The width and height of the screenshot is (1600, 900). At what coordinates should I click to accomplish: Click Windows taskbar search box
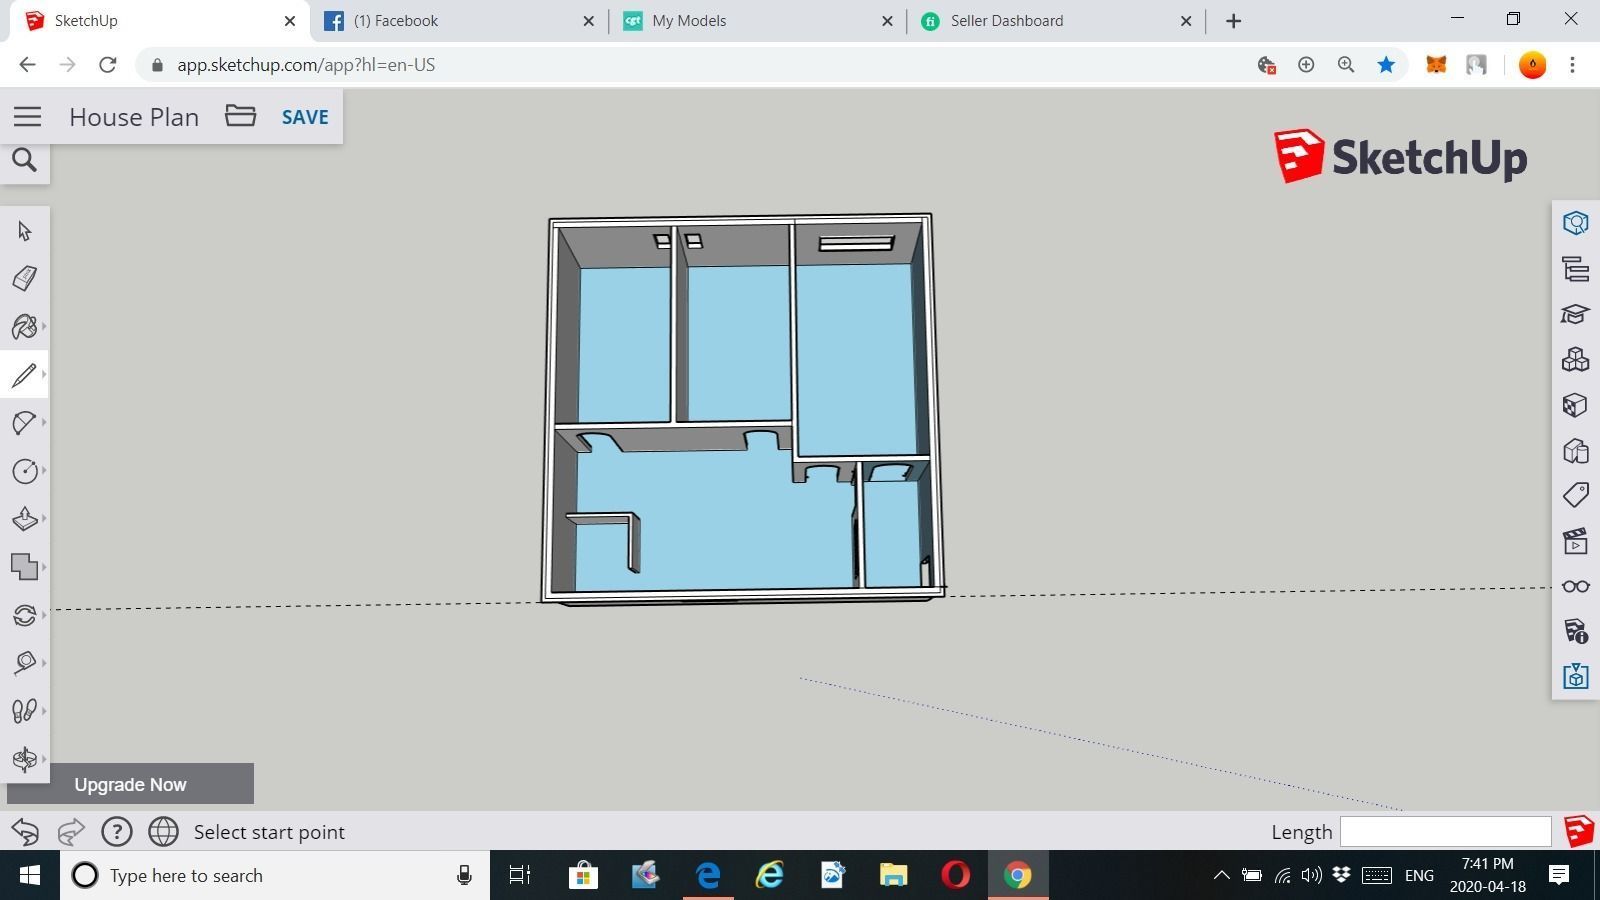pyautogui.click(x=275, y=876)
